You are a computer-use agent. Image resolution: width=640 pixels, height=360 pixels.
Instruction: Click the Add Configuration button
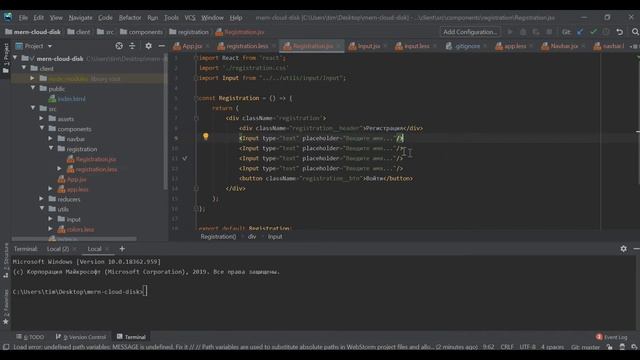tap(470, 32)
